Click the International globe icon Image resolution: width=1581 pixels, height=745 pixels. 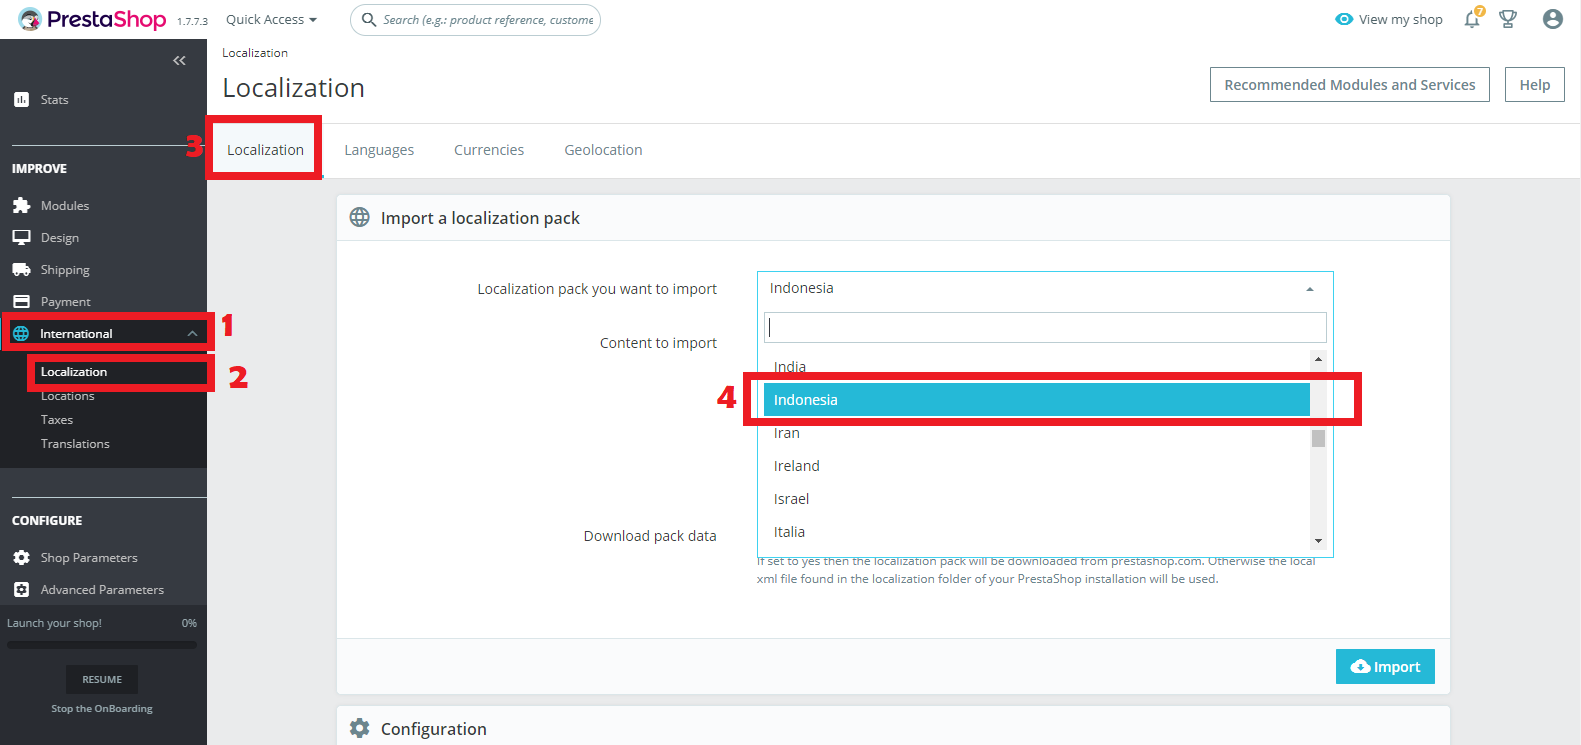pyautogui.click(x=21, y=333)
